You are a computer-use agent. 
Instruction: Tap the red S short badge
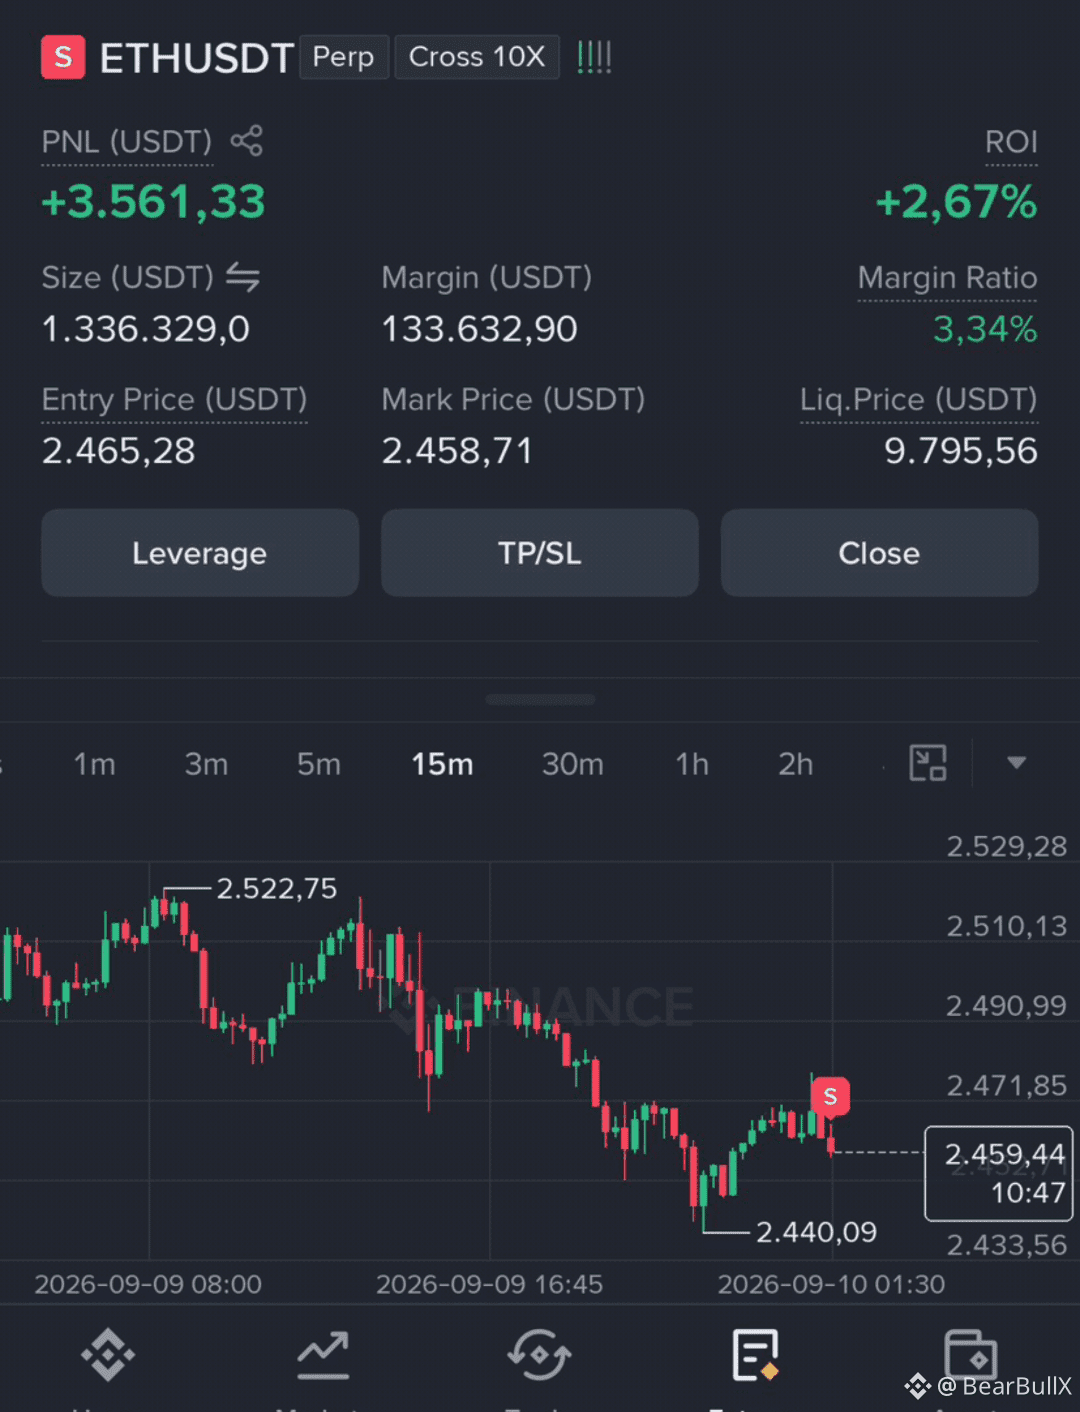(63, 57)
